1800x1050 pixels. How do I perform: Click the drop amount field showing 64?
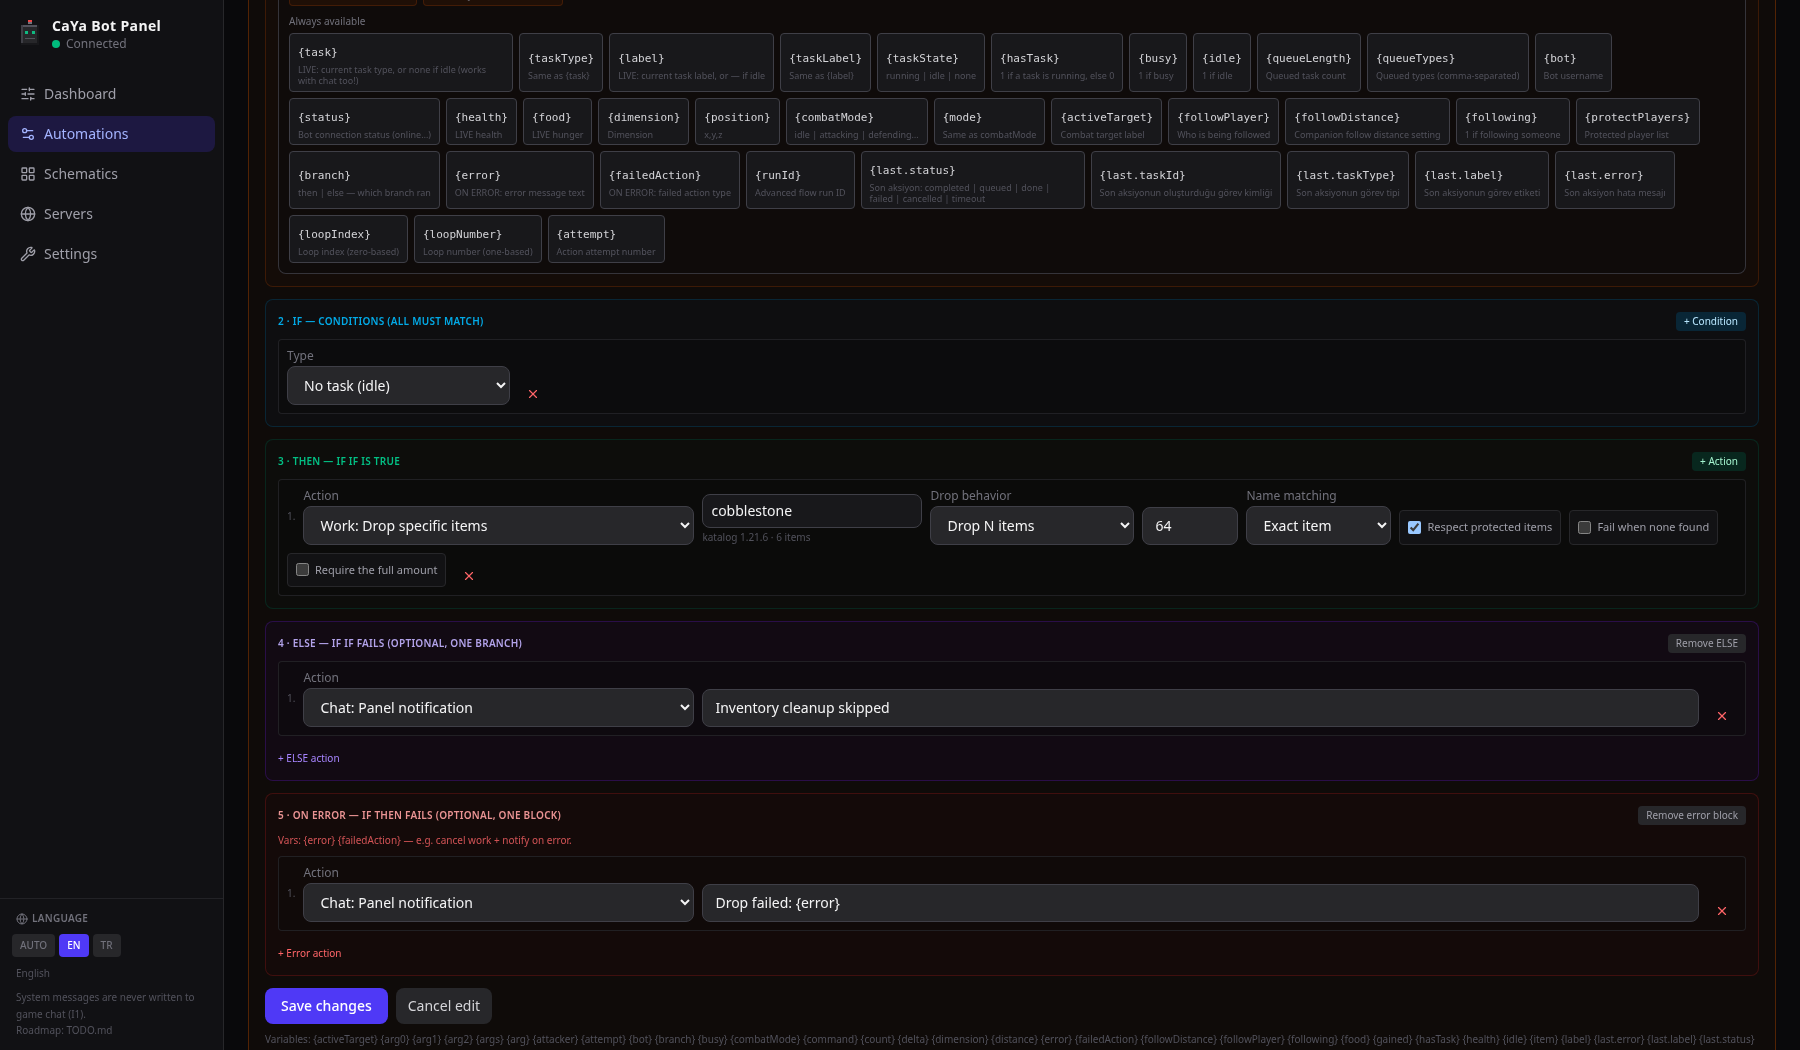point(1190,526)
